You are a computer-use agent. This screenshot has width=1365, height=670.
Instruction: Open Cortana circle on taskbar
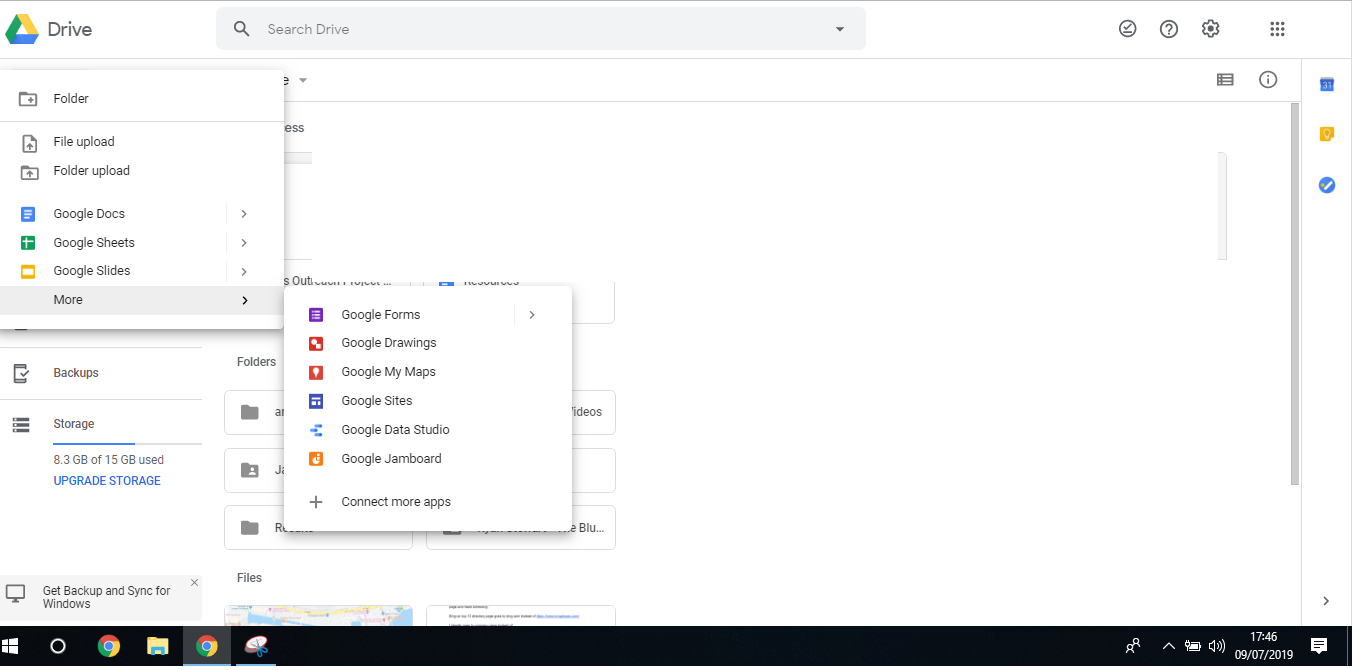coord(58,646)
